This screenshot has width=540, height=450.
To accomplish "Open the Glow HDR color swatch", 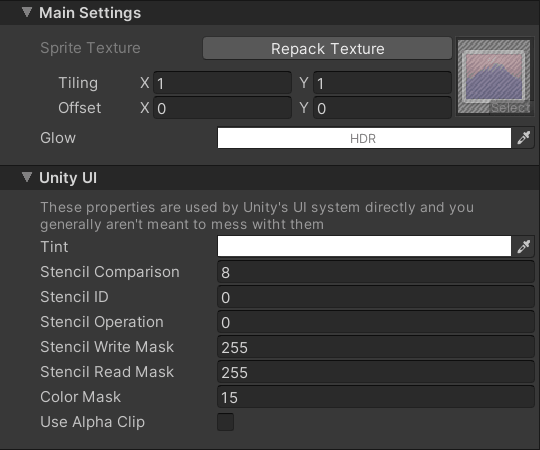I will pyautogui.click(x=364, y=138).
